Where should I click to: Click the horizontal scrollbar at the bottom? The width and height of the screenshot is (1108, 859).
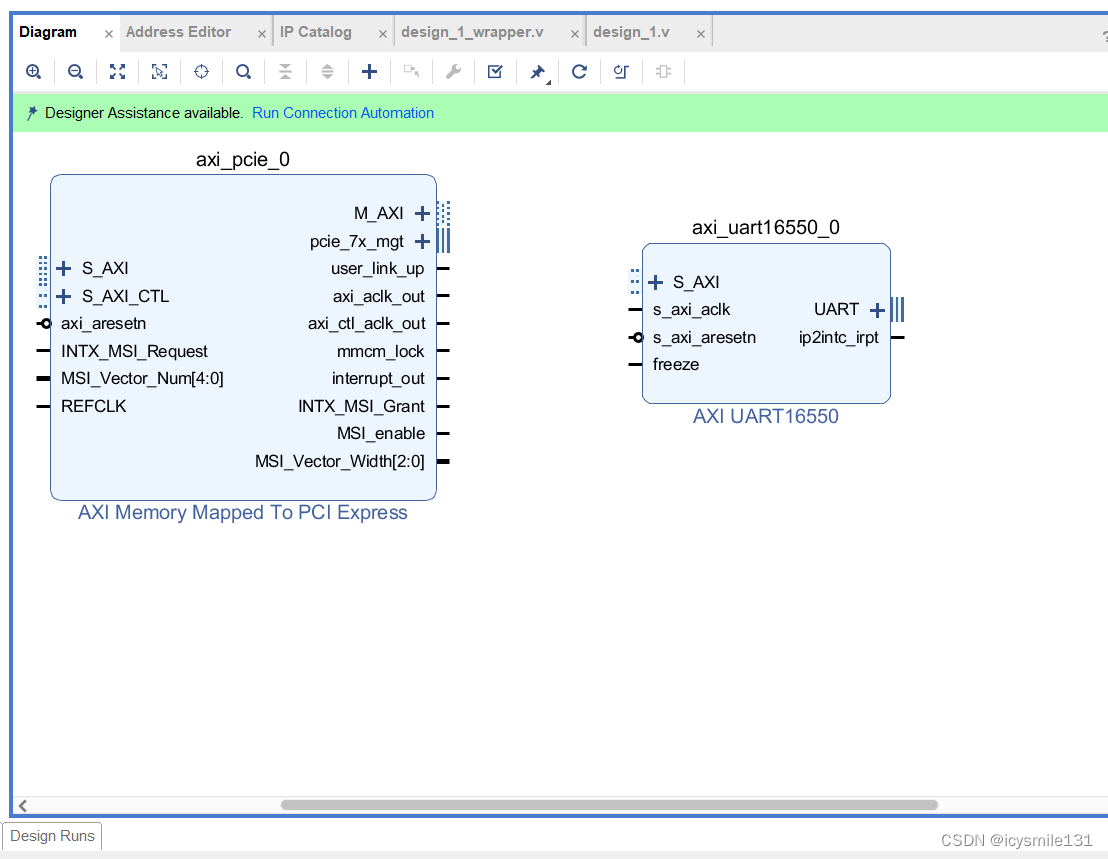(x=610, y=805)
